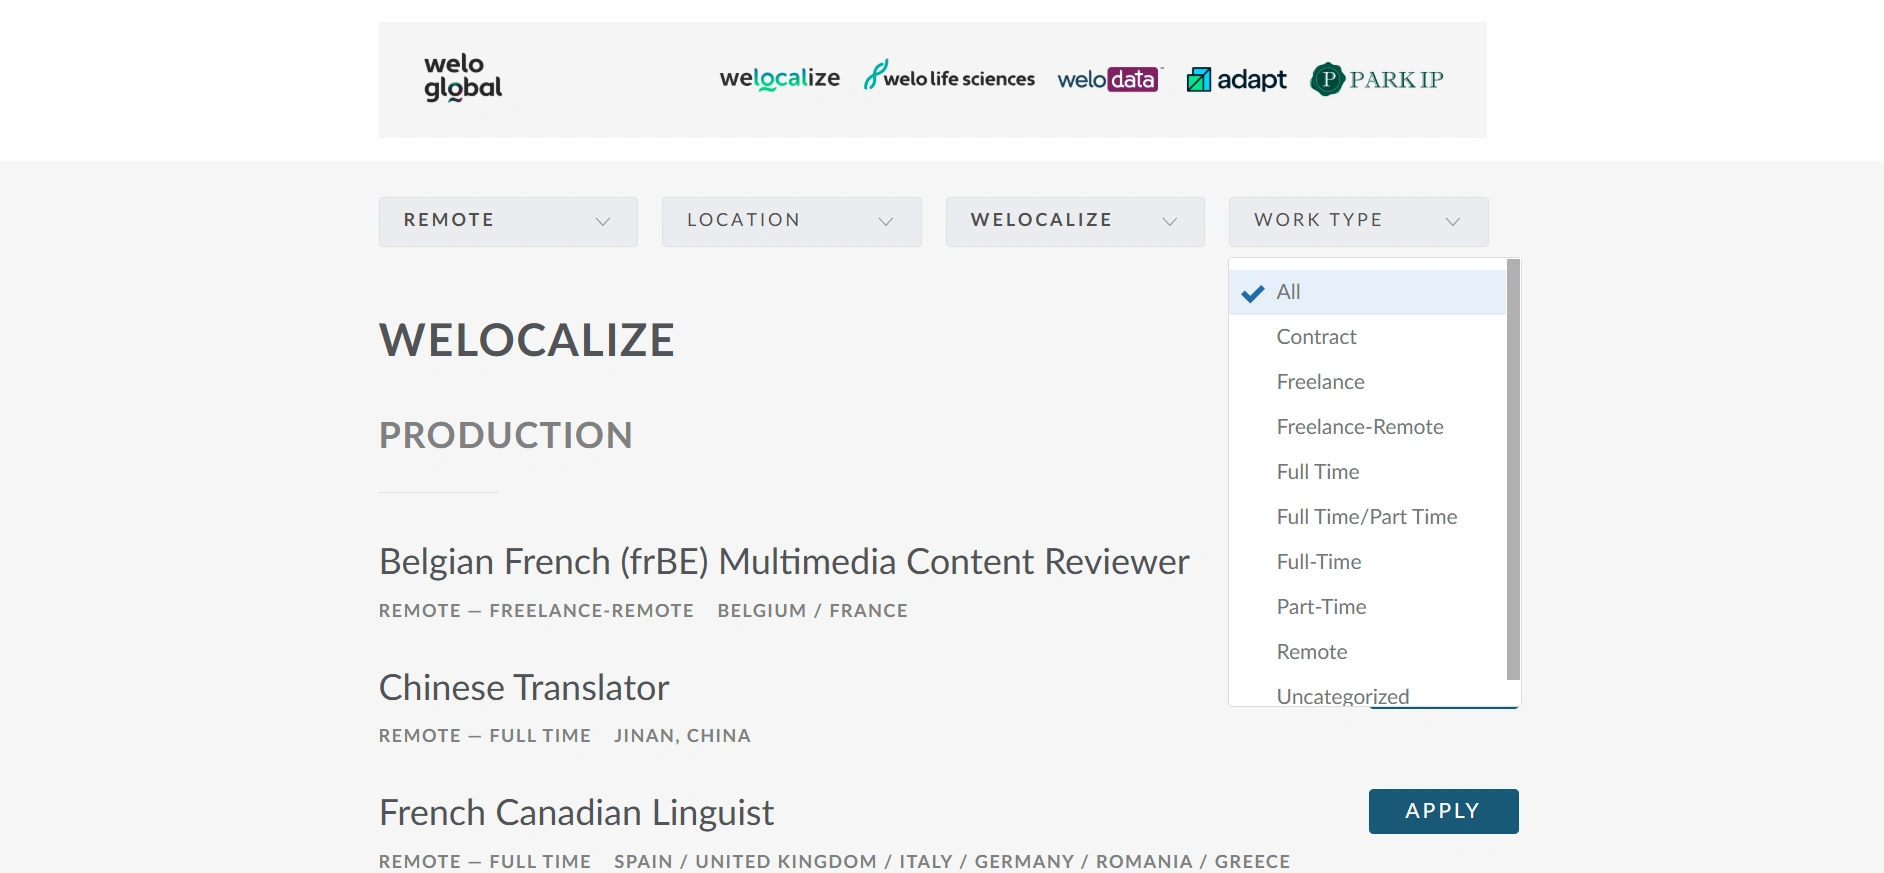Open the Park IP logo
The width and height of the screenshot is (1884, 873).
coord(1377,79)
